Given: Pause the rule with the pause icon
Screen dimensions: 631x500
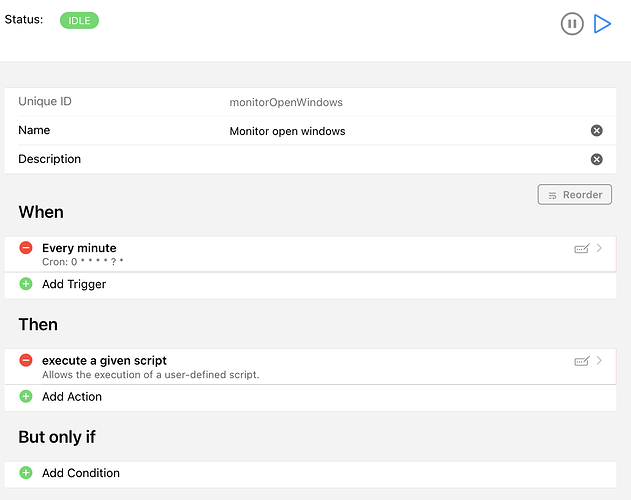Looking at the screenshot, I should pos(572,24).
